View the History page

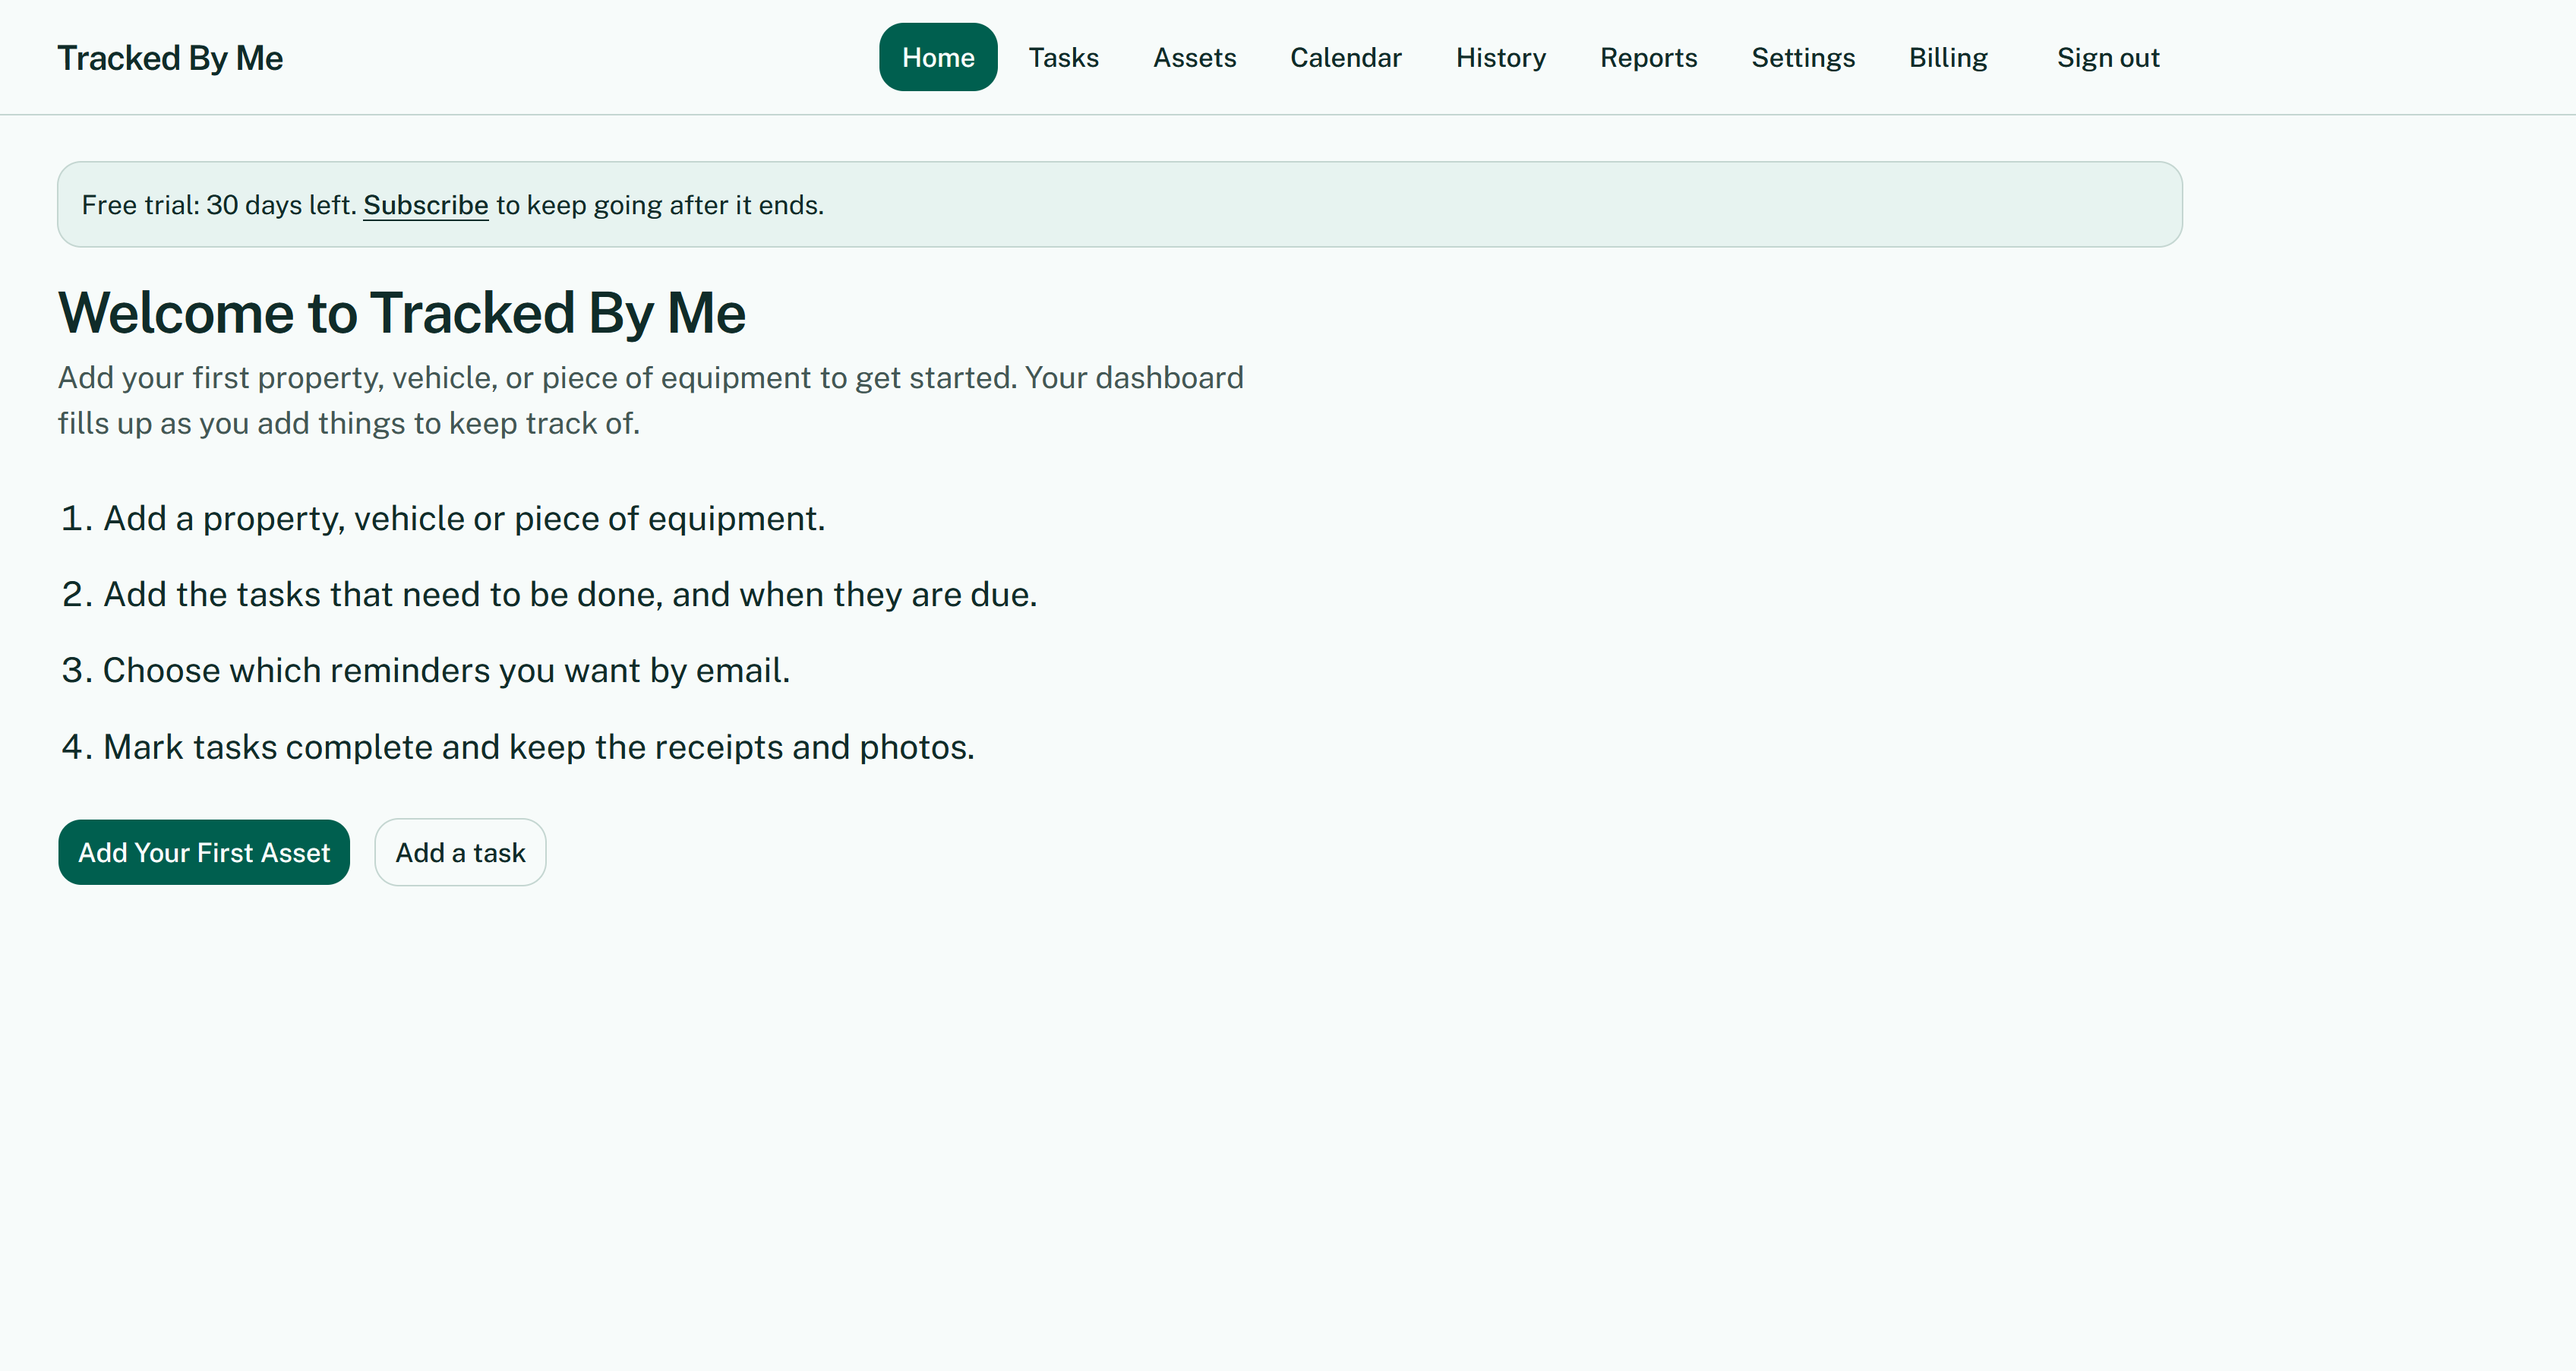[x=1500, y=57]
